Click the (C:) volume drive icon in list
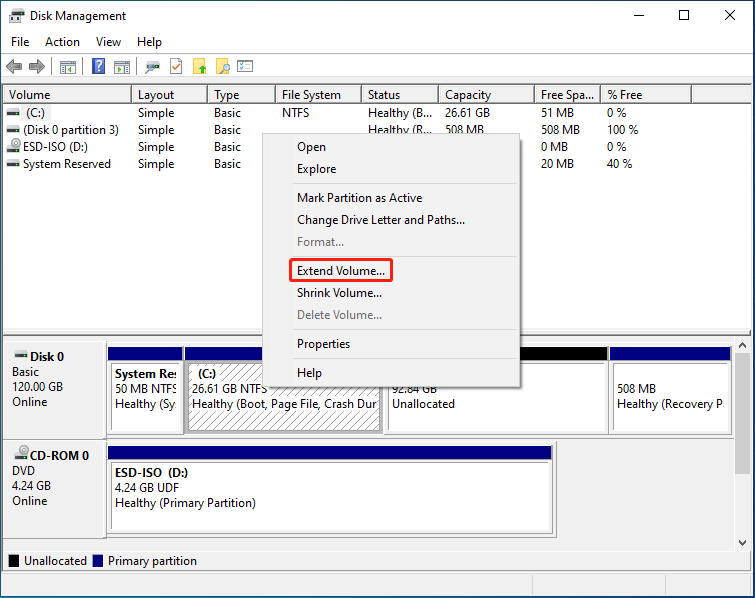This screenshot has width=755, height=598. (x=13, y=113)
